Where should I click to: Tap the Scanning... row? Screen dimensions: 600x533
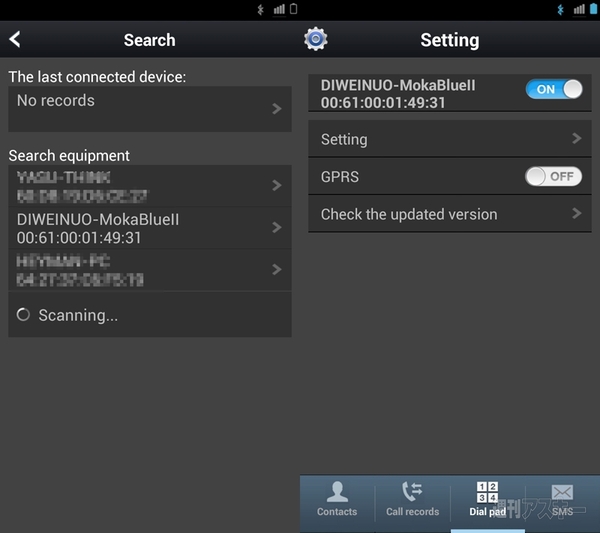tap(150, 315)
